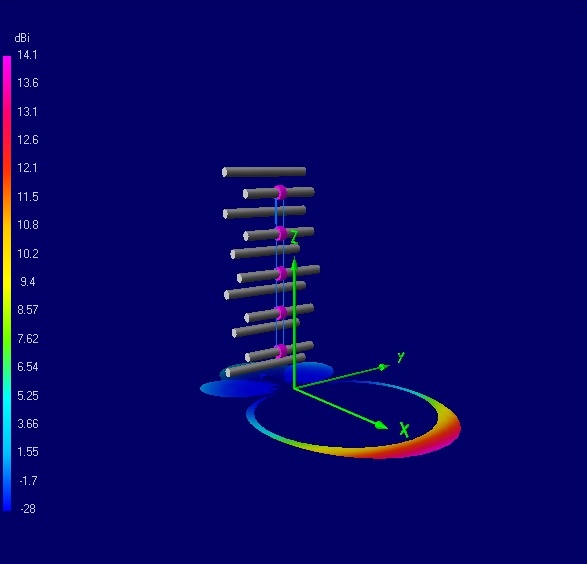Click the second magenta feed source marker
The width and height of the screenshot is (587, 564).
click(281, 234)
